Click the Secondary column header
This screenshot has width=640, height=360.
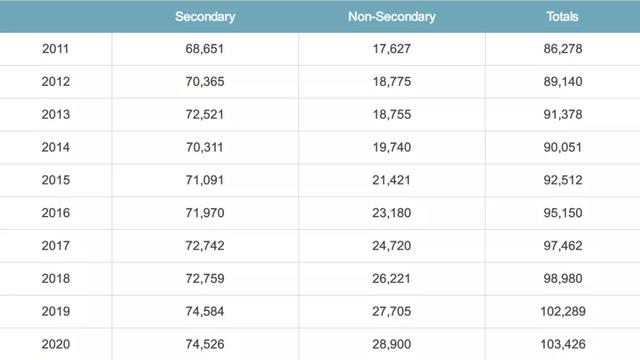[205, 17]
